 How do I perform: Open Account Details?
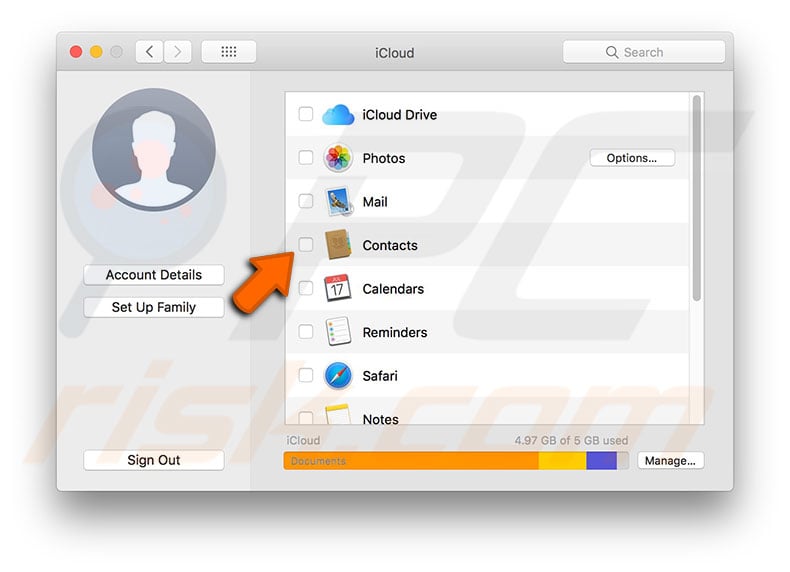pos(154,275)
